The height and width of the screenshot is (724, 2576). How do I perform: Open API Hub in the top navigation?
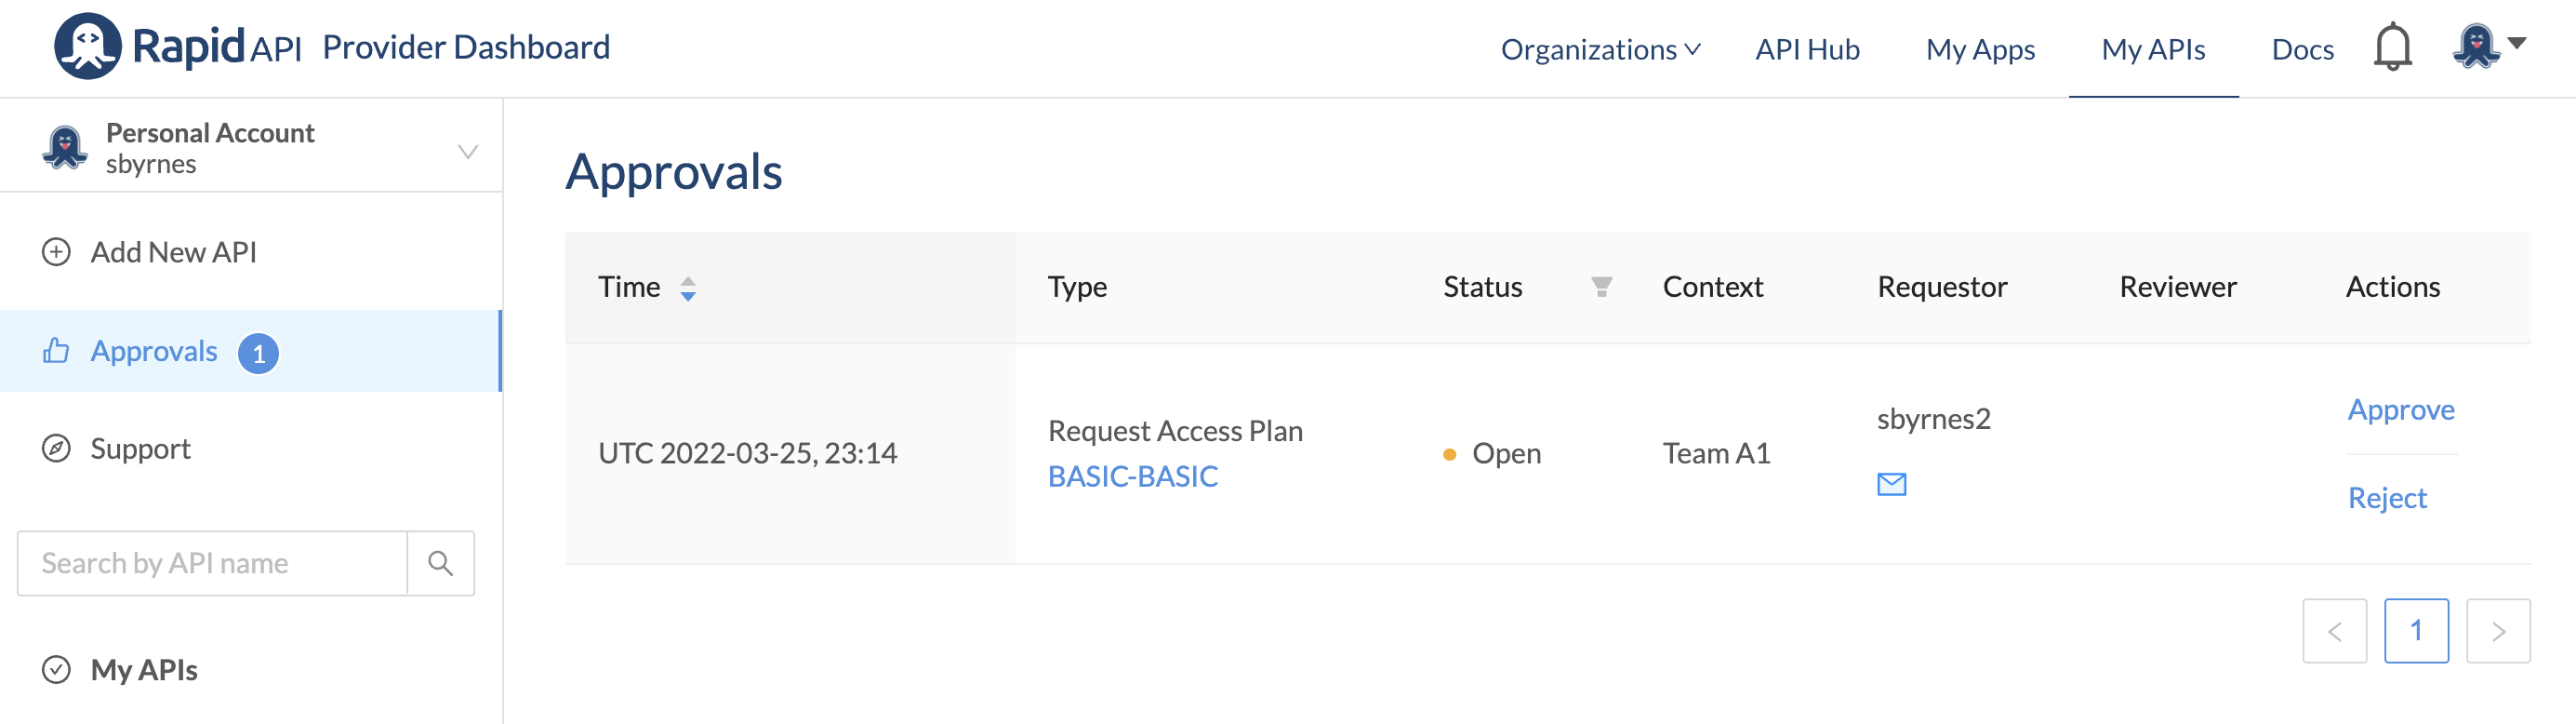1807,49
